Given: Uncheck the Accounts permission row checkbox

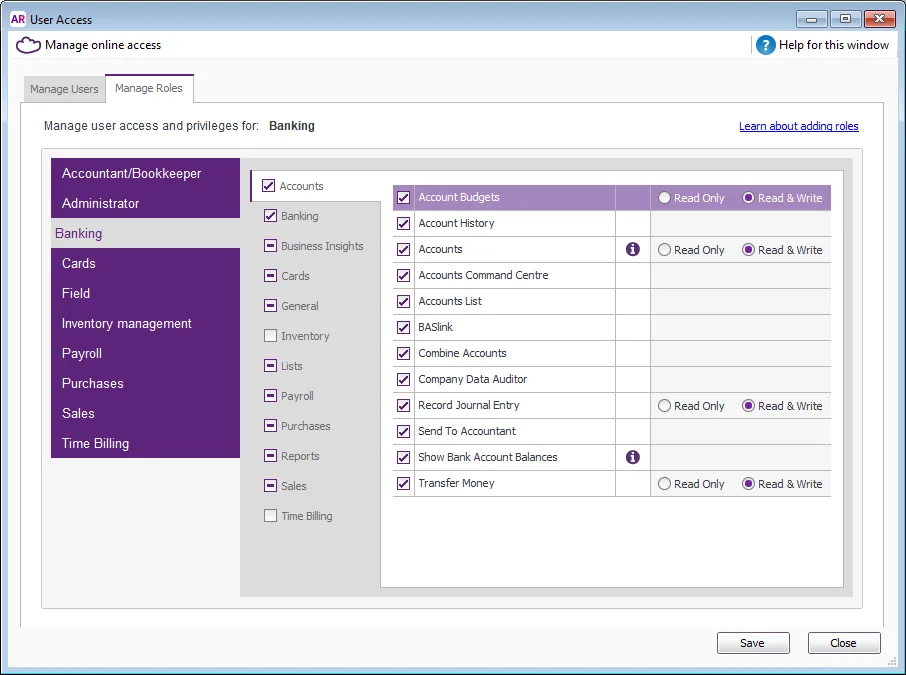Looking at the screenshot, I should (403, 250).
